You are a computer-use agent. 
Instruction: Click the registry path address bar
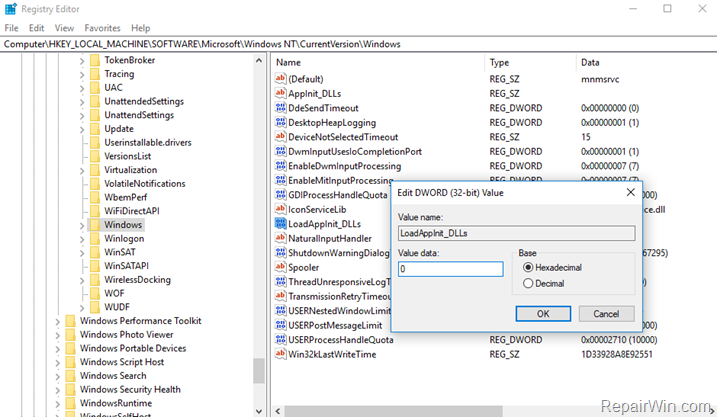click(358, 44)
